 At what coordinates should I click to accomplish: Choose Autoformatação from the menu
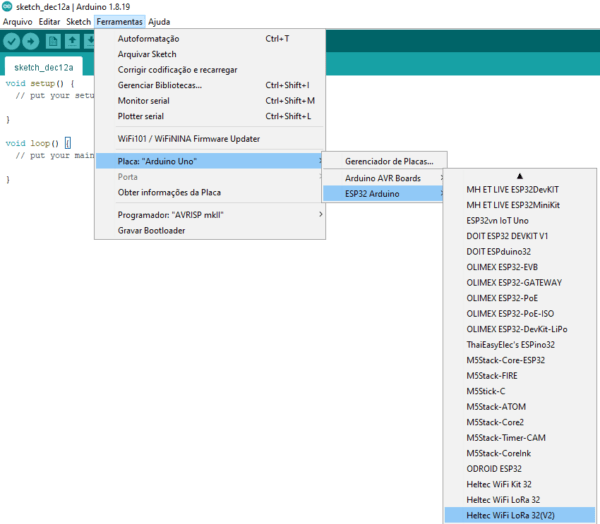[x=210, y=39]
